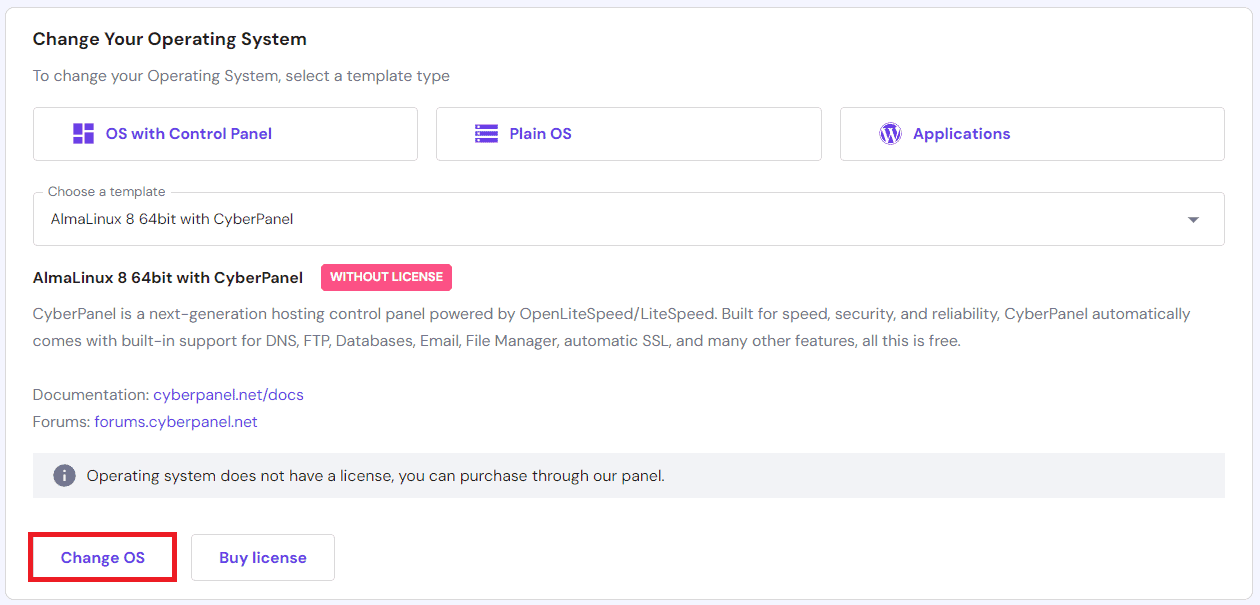
Task: Switch to the Plain OS template type
Action: click(628, 133)
